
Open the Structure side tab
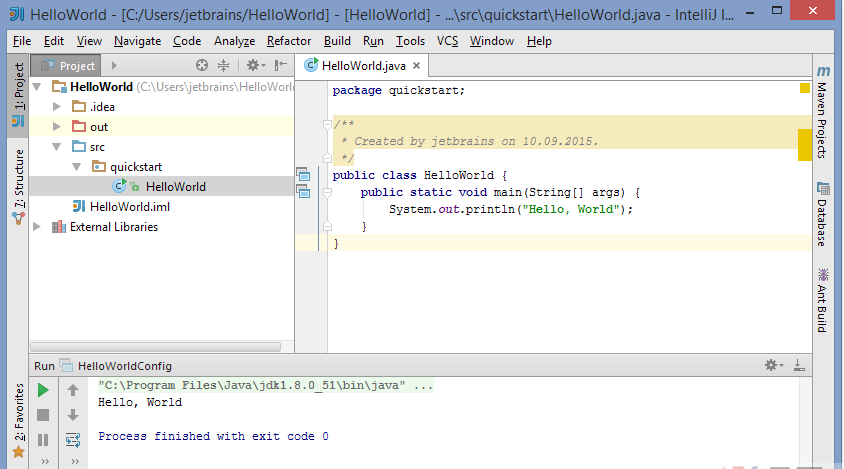click(x=18, y=186)
